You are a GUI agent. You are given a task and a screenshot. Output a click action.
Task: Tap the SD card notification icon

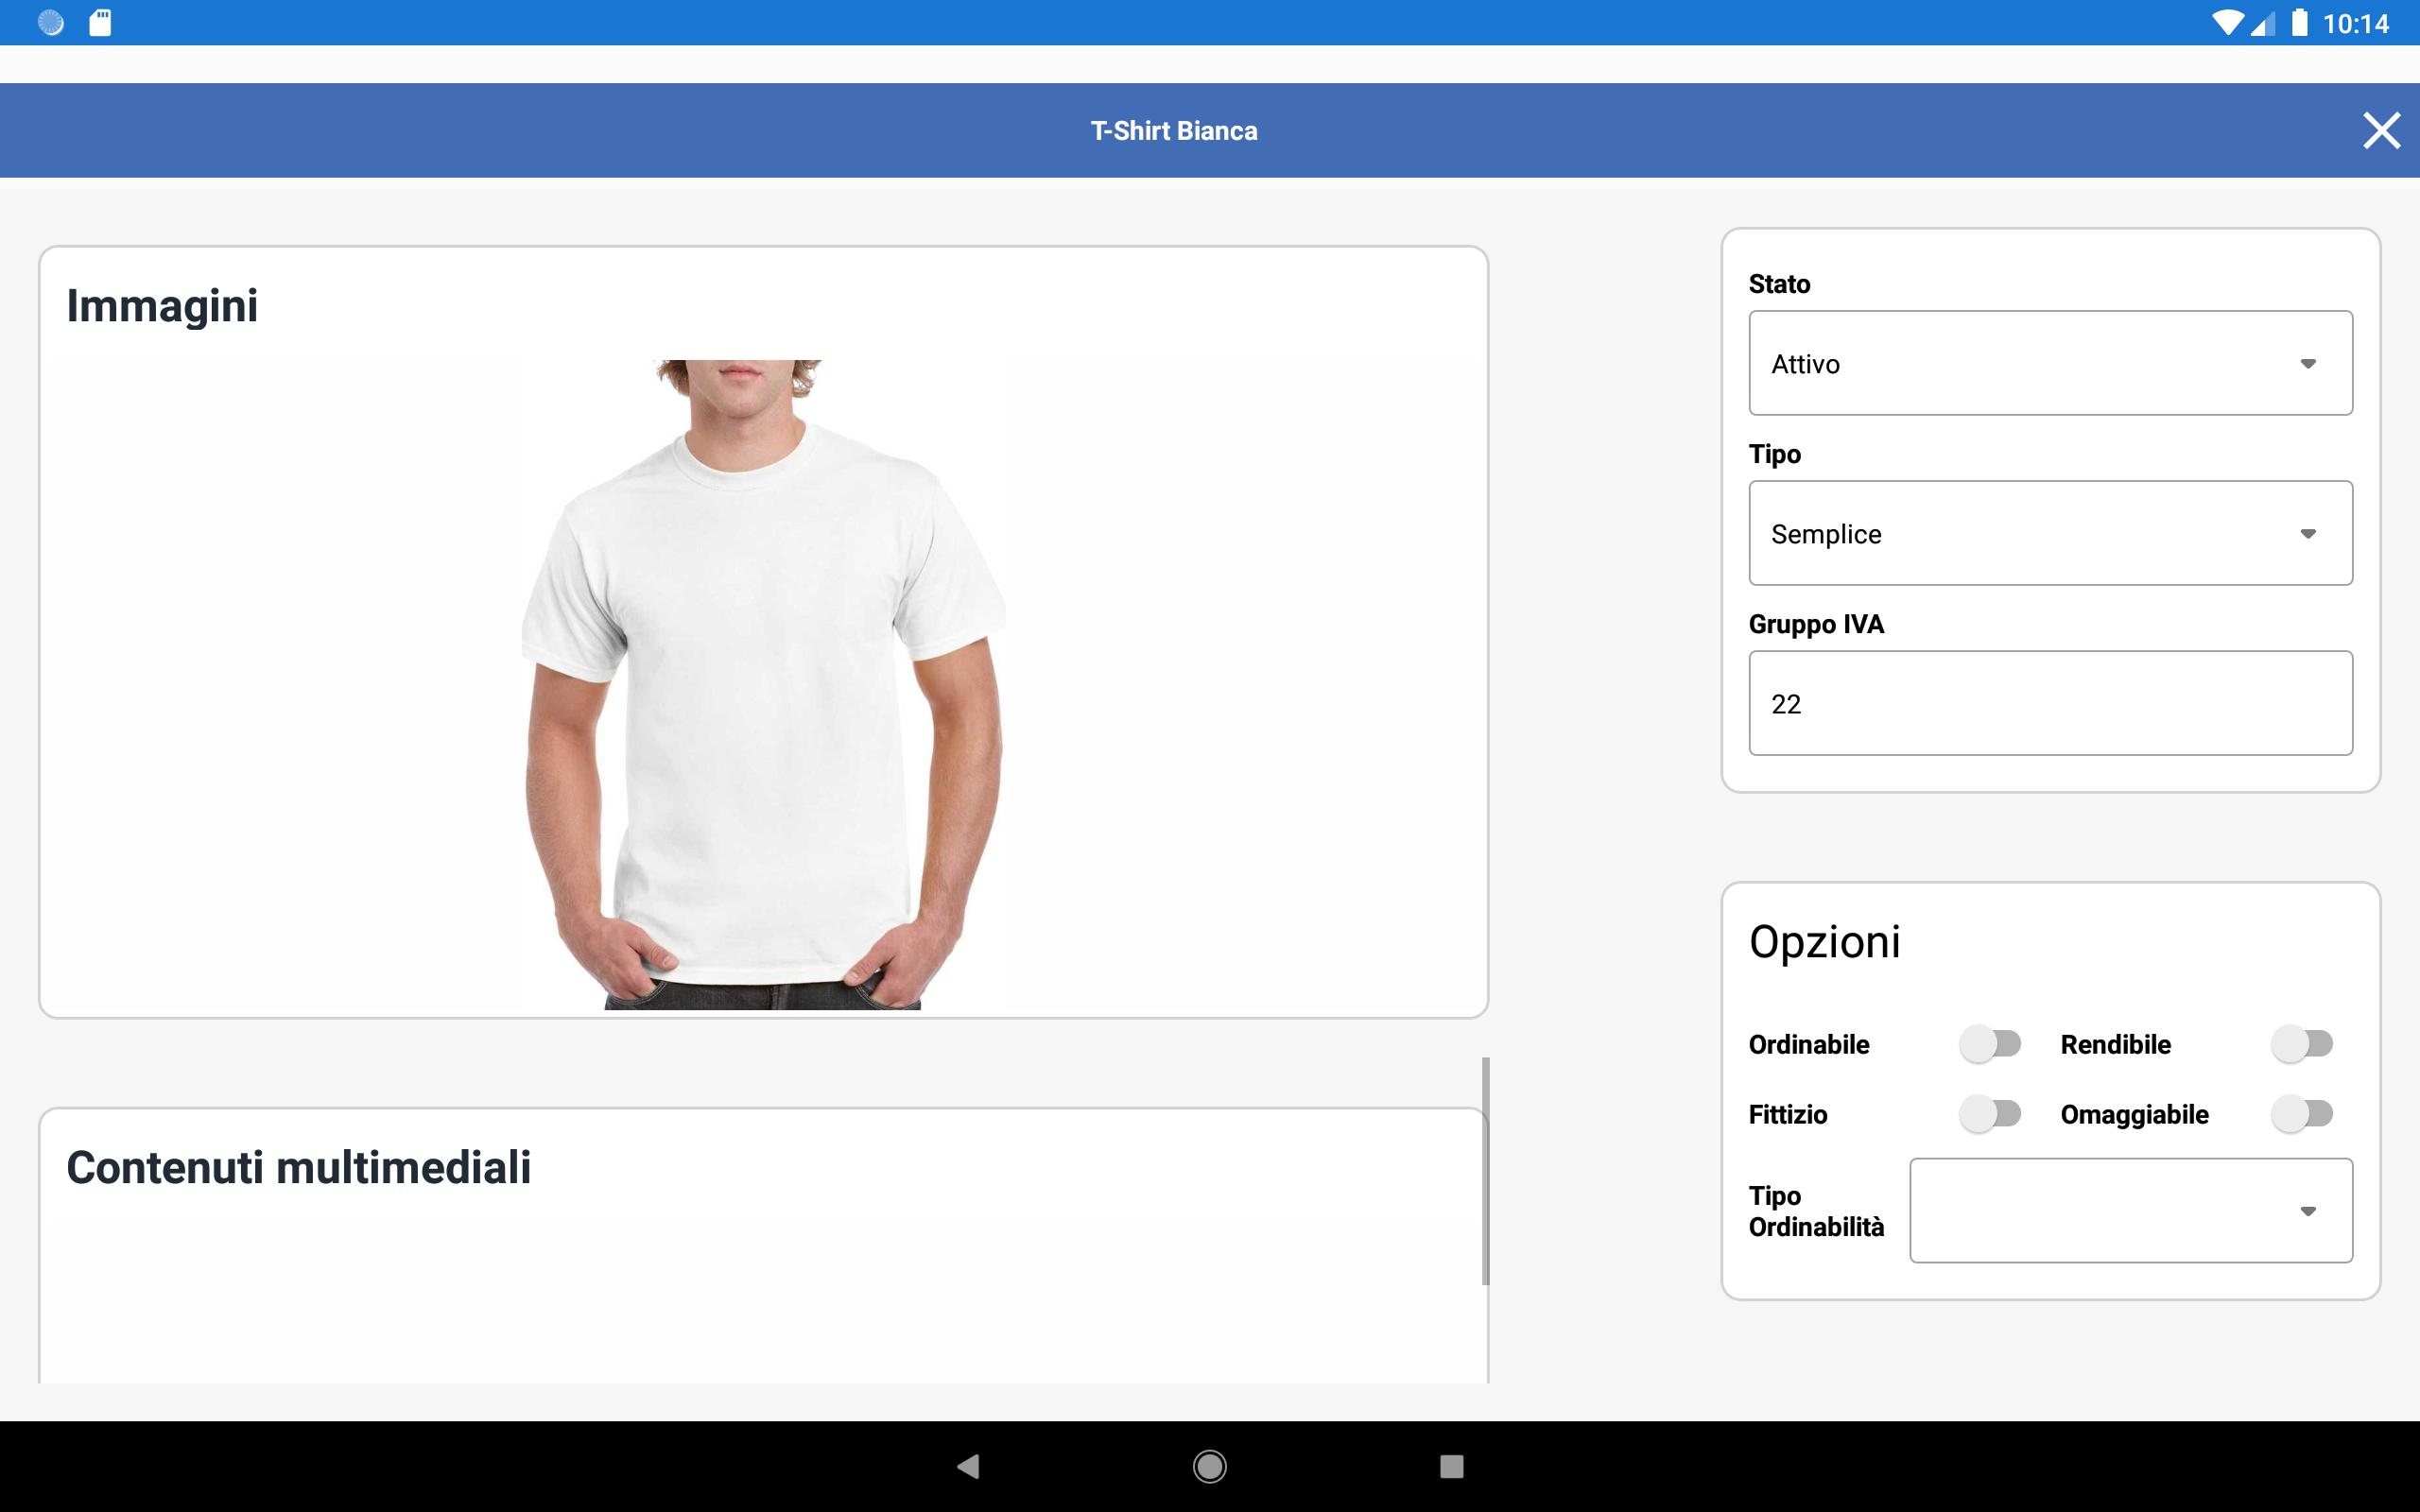pyautogui.click(x=100, y=22)
